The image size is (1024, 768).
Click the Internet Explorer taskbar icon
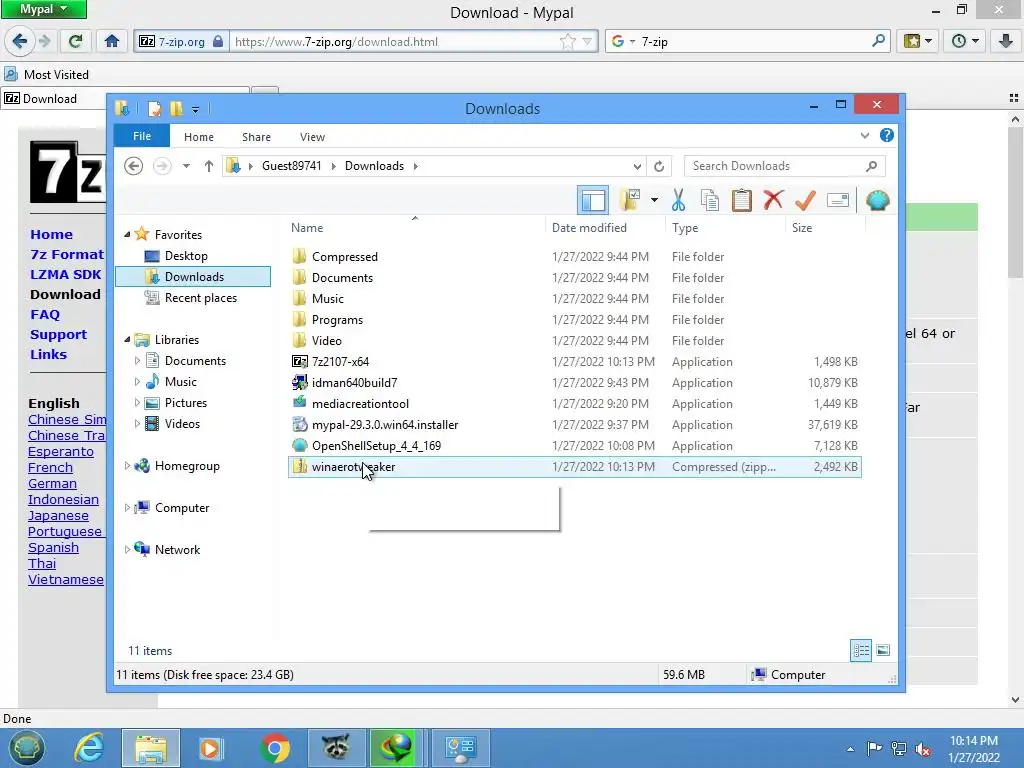pos(89,748)
